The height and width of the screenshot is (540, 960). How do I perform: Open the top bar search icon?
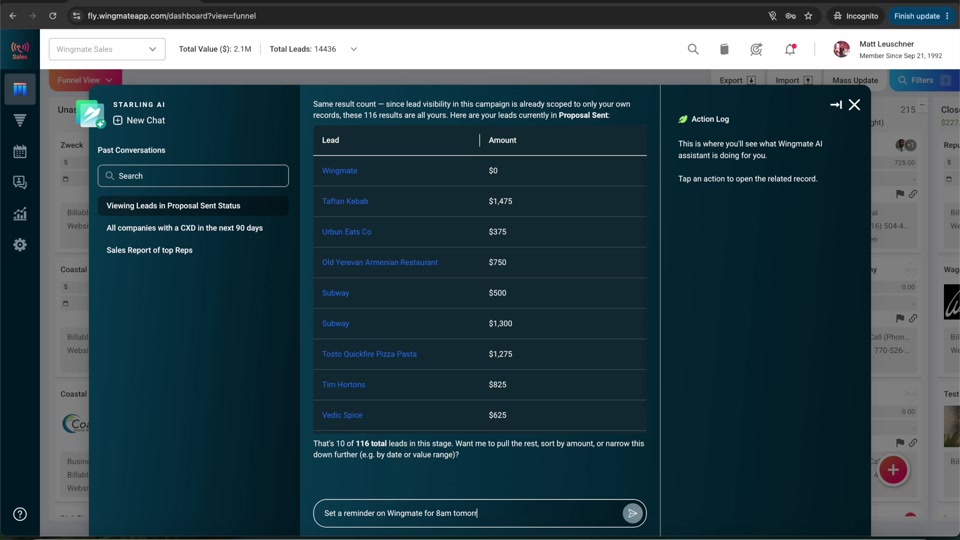coord(692,49)
